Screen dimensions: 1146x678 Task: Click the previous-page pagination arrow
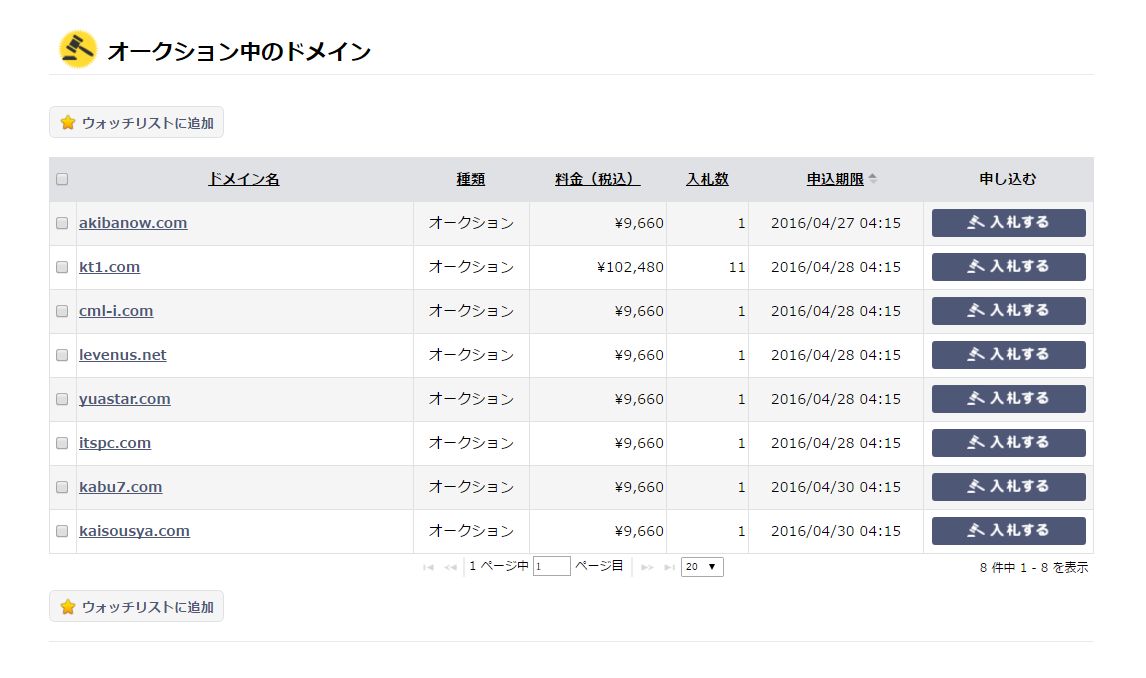click(450, 567)
